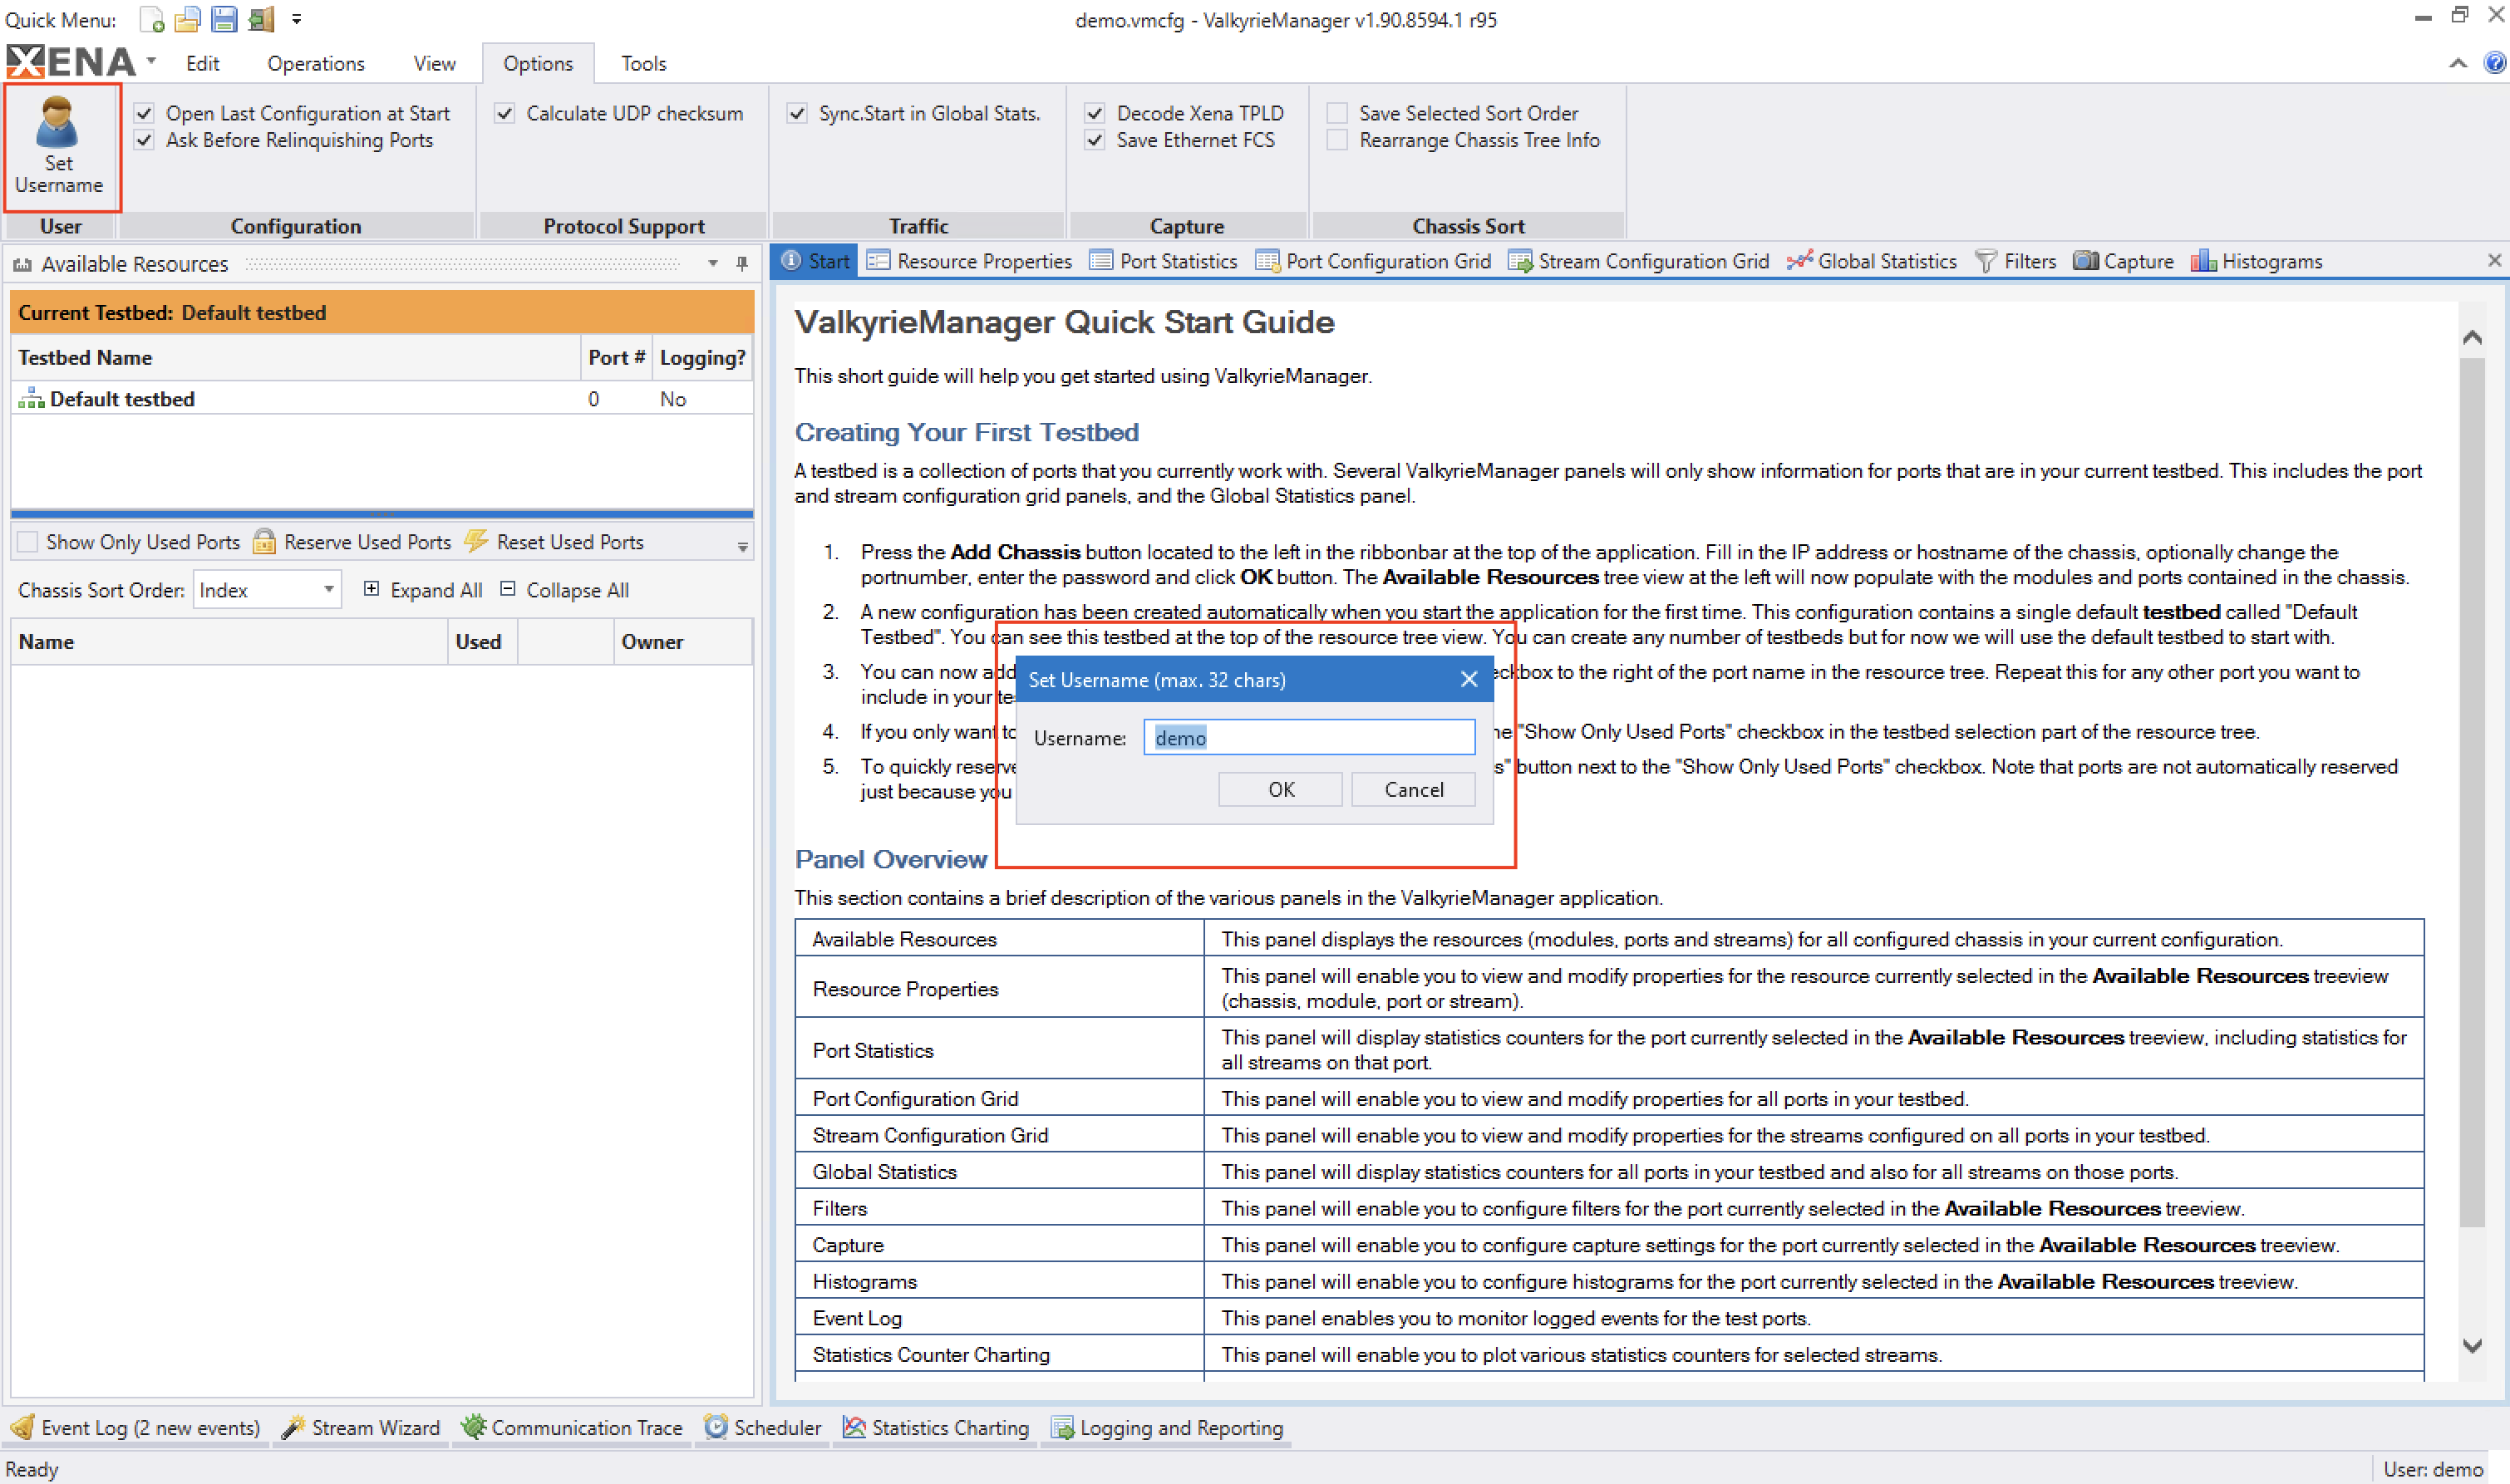
Task: Pin the Available Resources panel
Action: (x=742, y=264)
